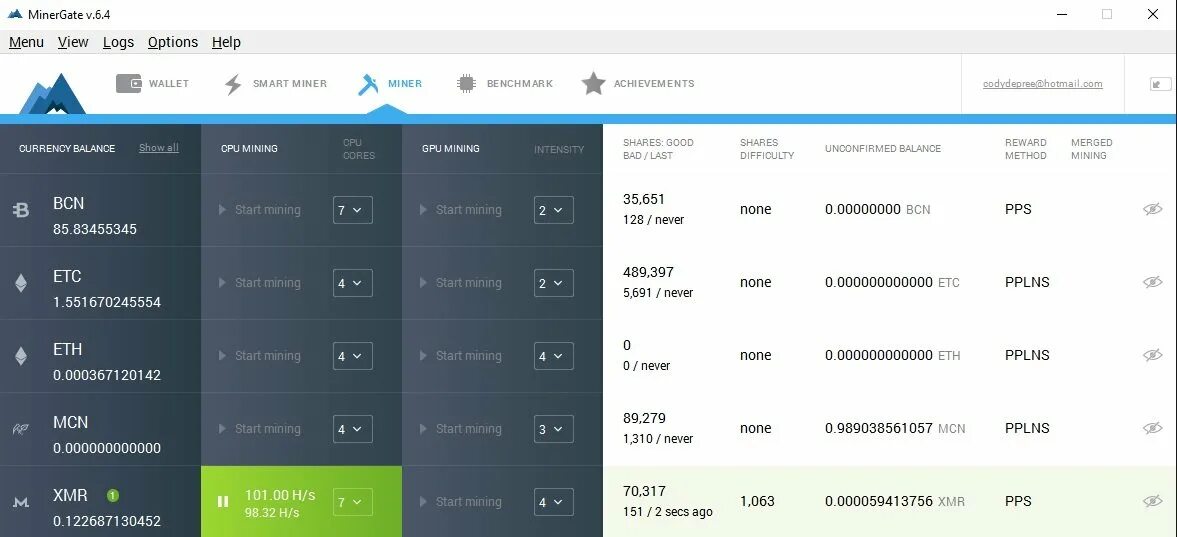The height and width of the screenshot is (537, 1177).
Task: Click the export icon beside account email
Action: 1160,84
